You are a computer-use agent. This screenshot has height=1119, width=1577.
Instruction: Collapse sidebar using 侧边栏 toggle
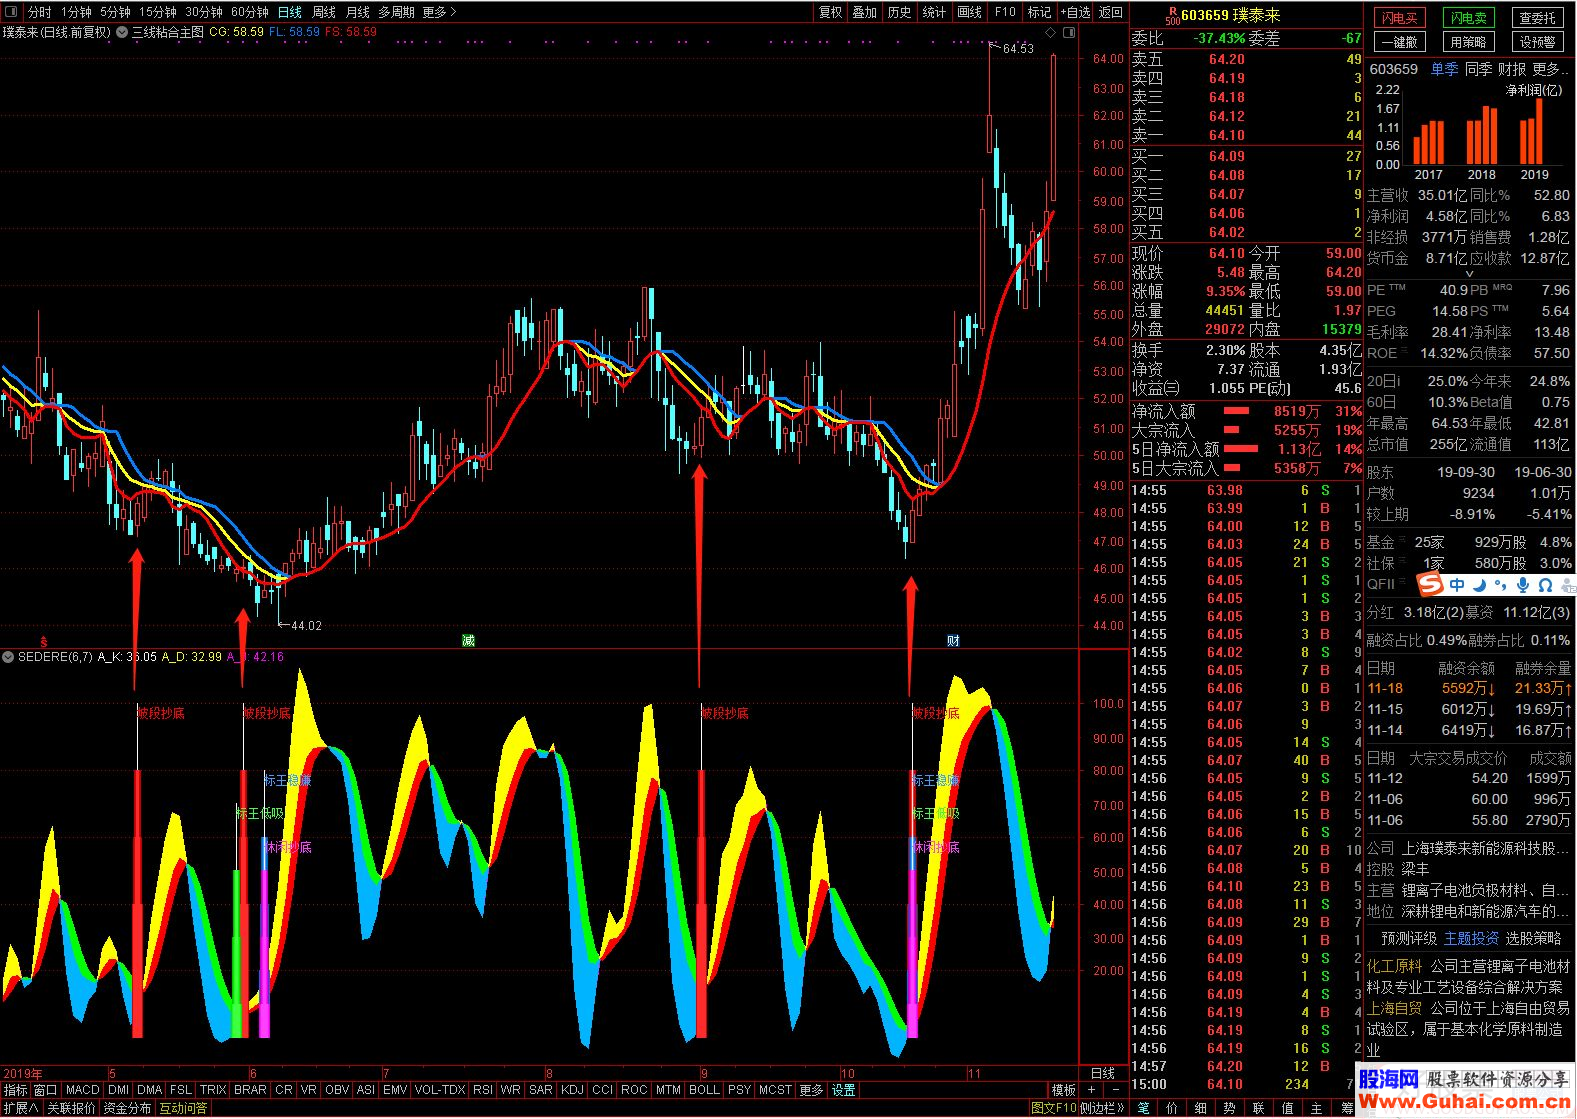[1103, 1108]
